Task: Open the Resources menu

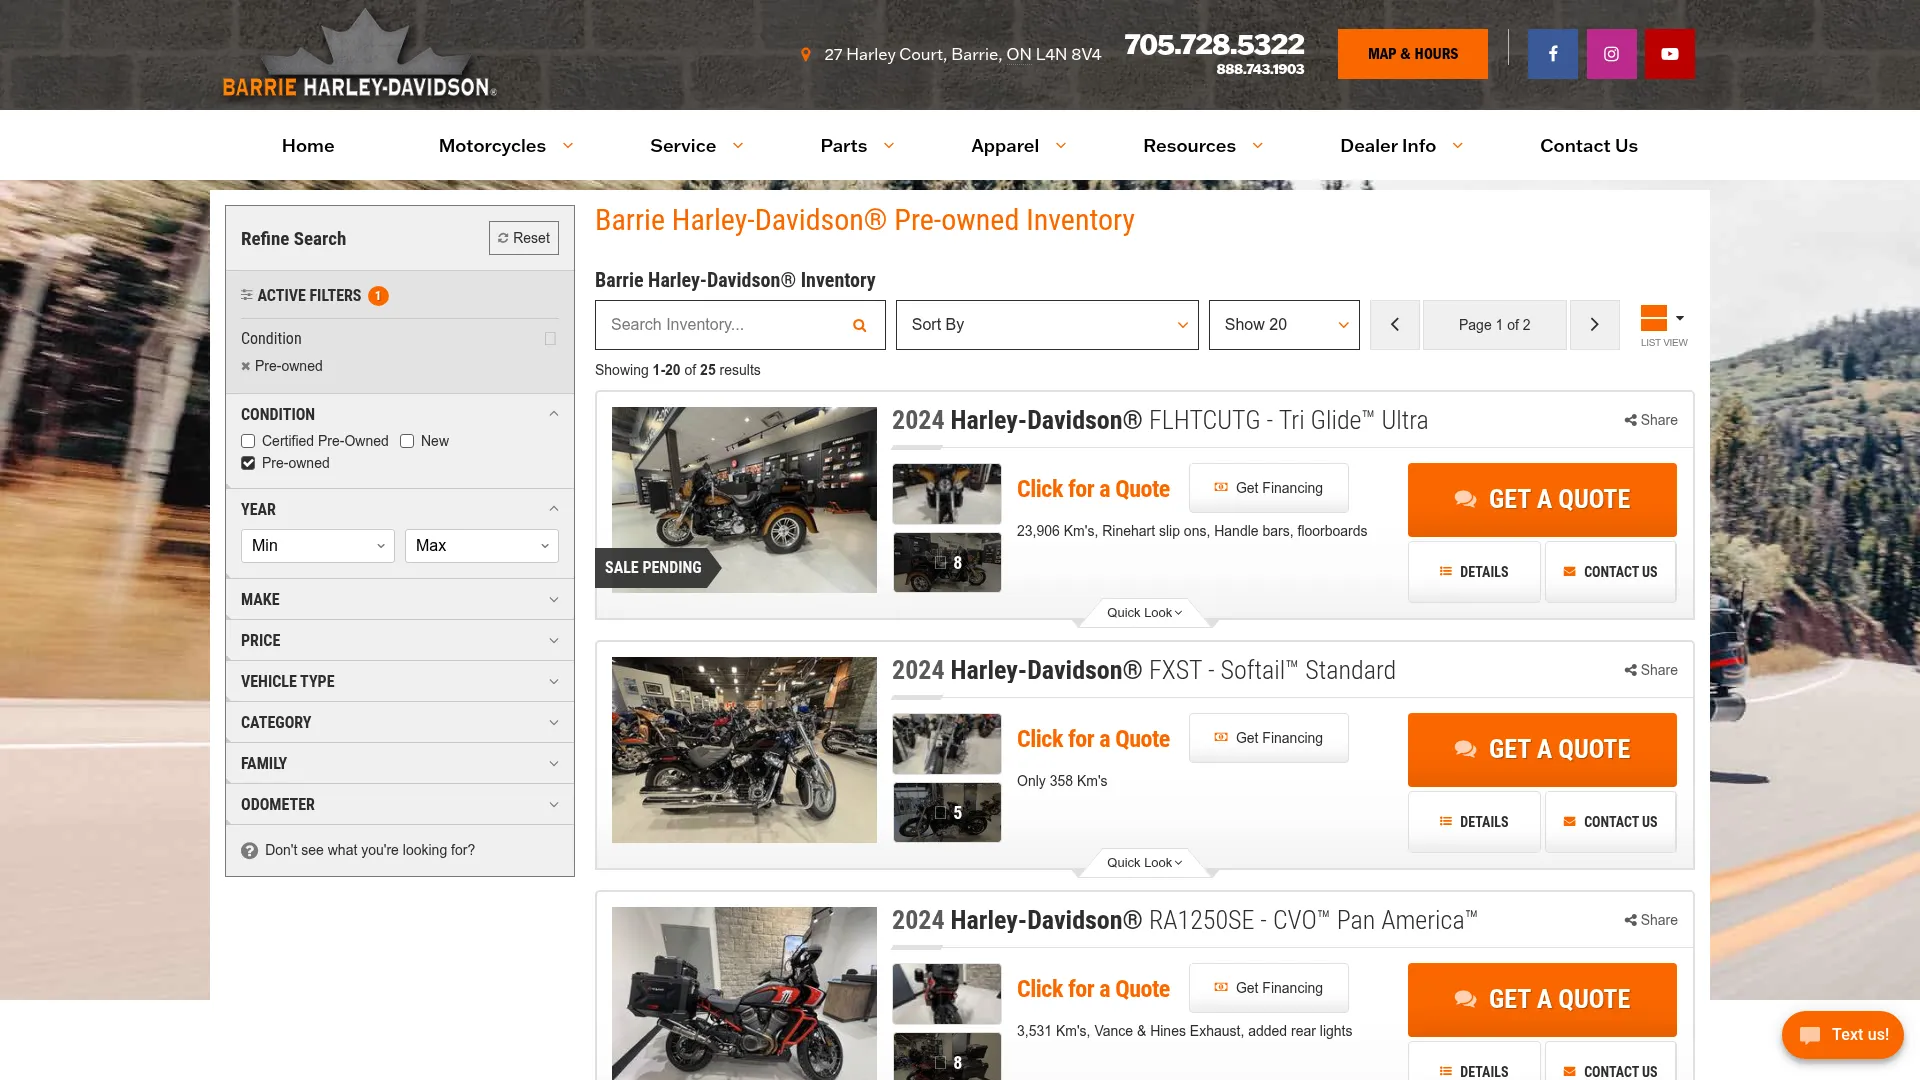Action: coord(1203,146)
